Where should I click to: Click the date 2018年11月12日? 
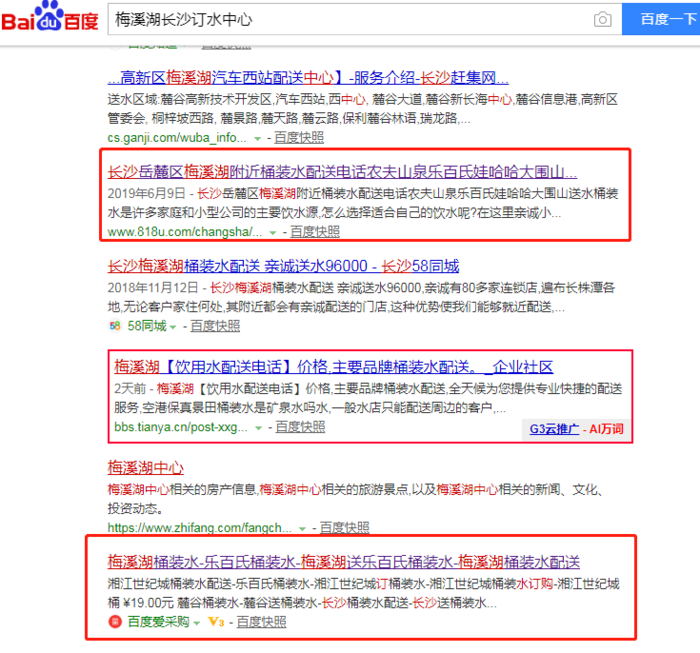click(x=153, y=288)
